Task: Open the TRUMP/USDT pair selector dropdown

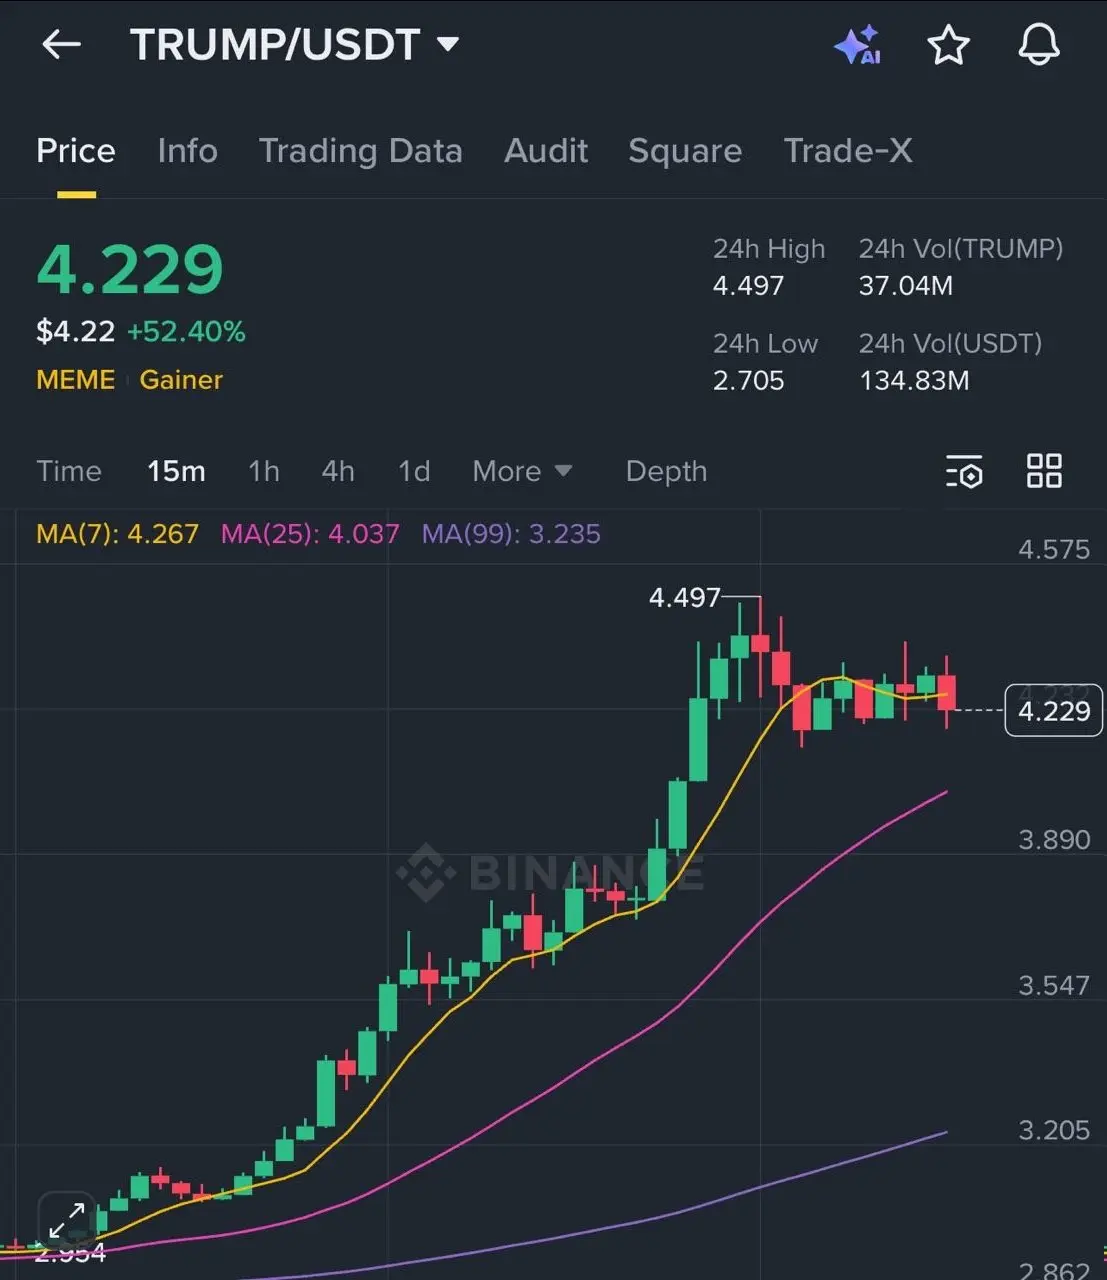Action: (x=294, y=45)
